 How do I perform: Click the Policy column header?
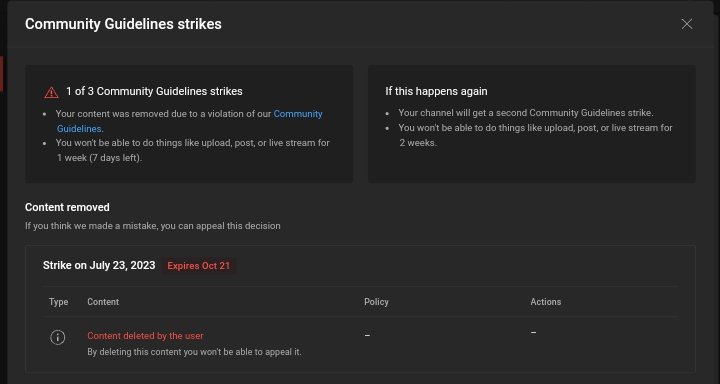click(376, 302)
